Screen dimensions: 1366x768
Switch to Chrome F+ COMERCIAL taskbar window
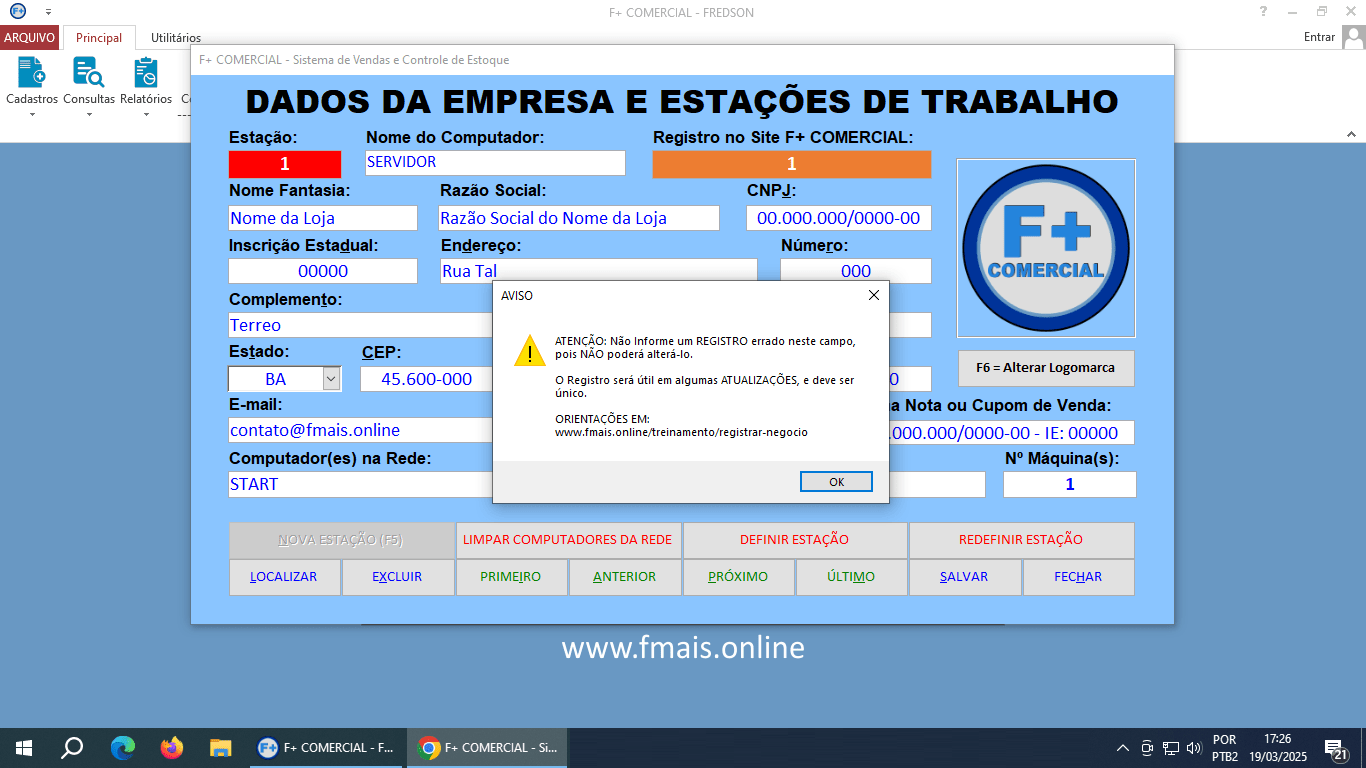coord(487,748)
